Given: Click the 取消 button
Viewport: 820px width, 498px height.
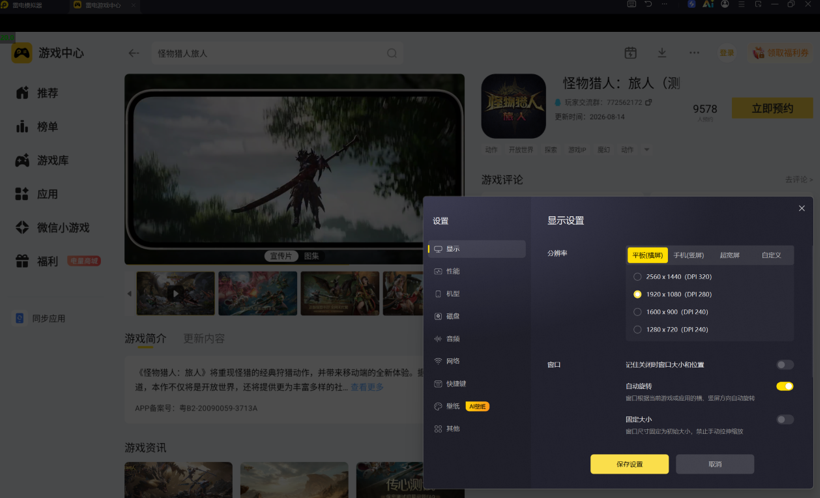Looking at the screenshot, I should point(715,464).
